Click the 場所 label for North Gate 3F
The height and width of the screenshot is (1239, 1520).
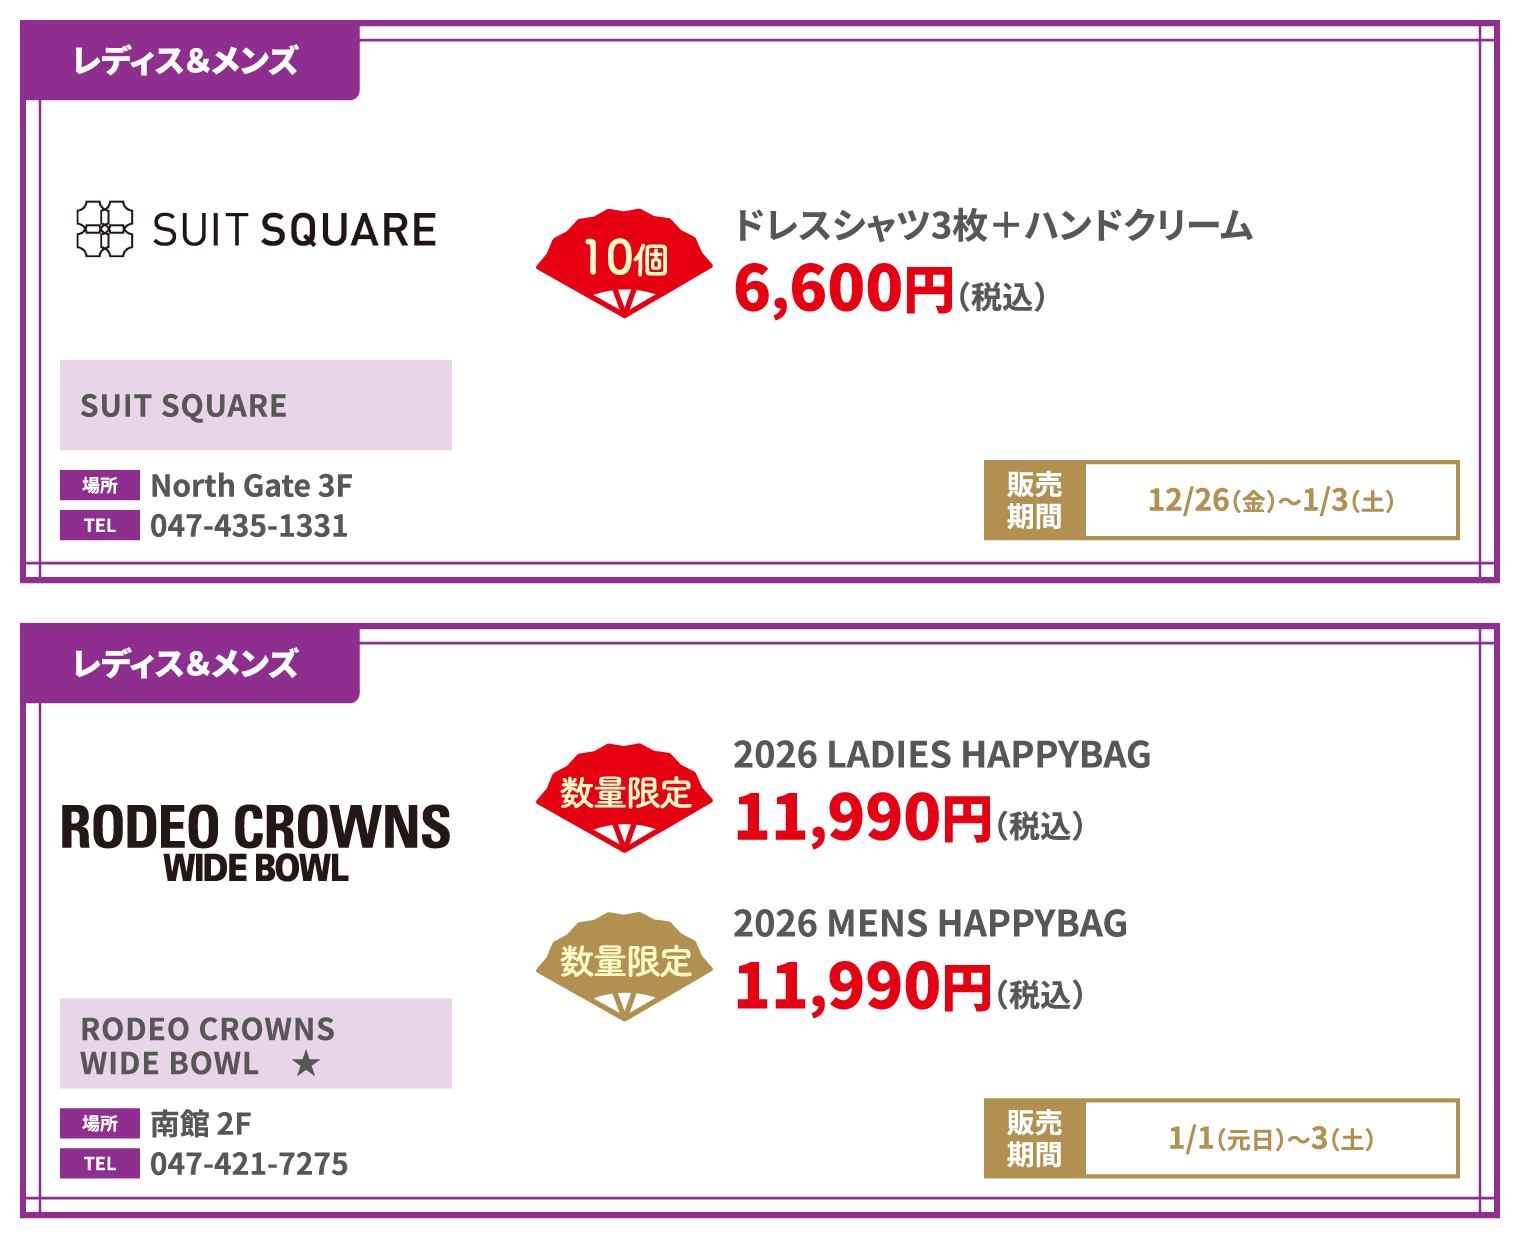pyautogui.click(x=100, y=486)
